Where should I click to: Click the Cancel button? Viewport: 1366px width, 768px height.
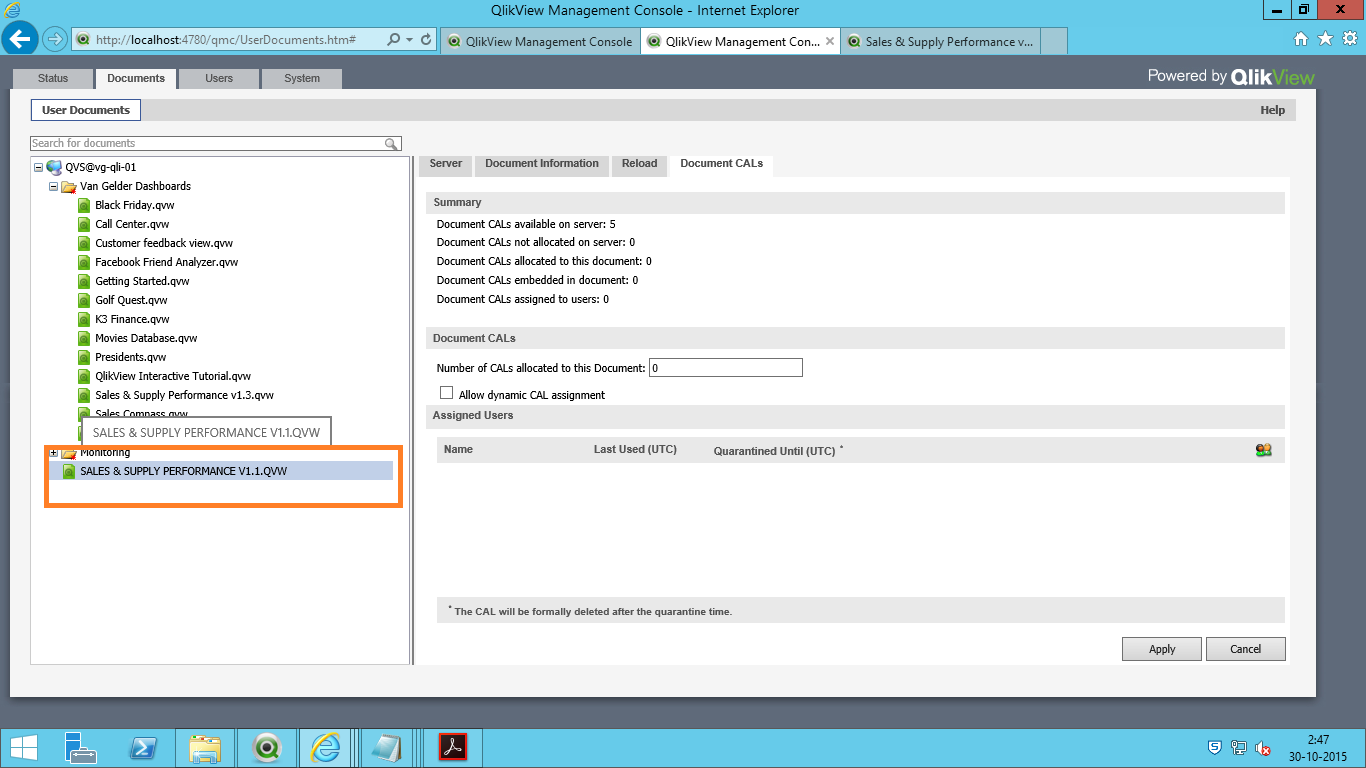(1246, 649)
